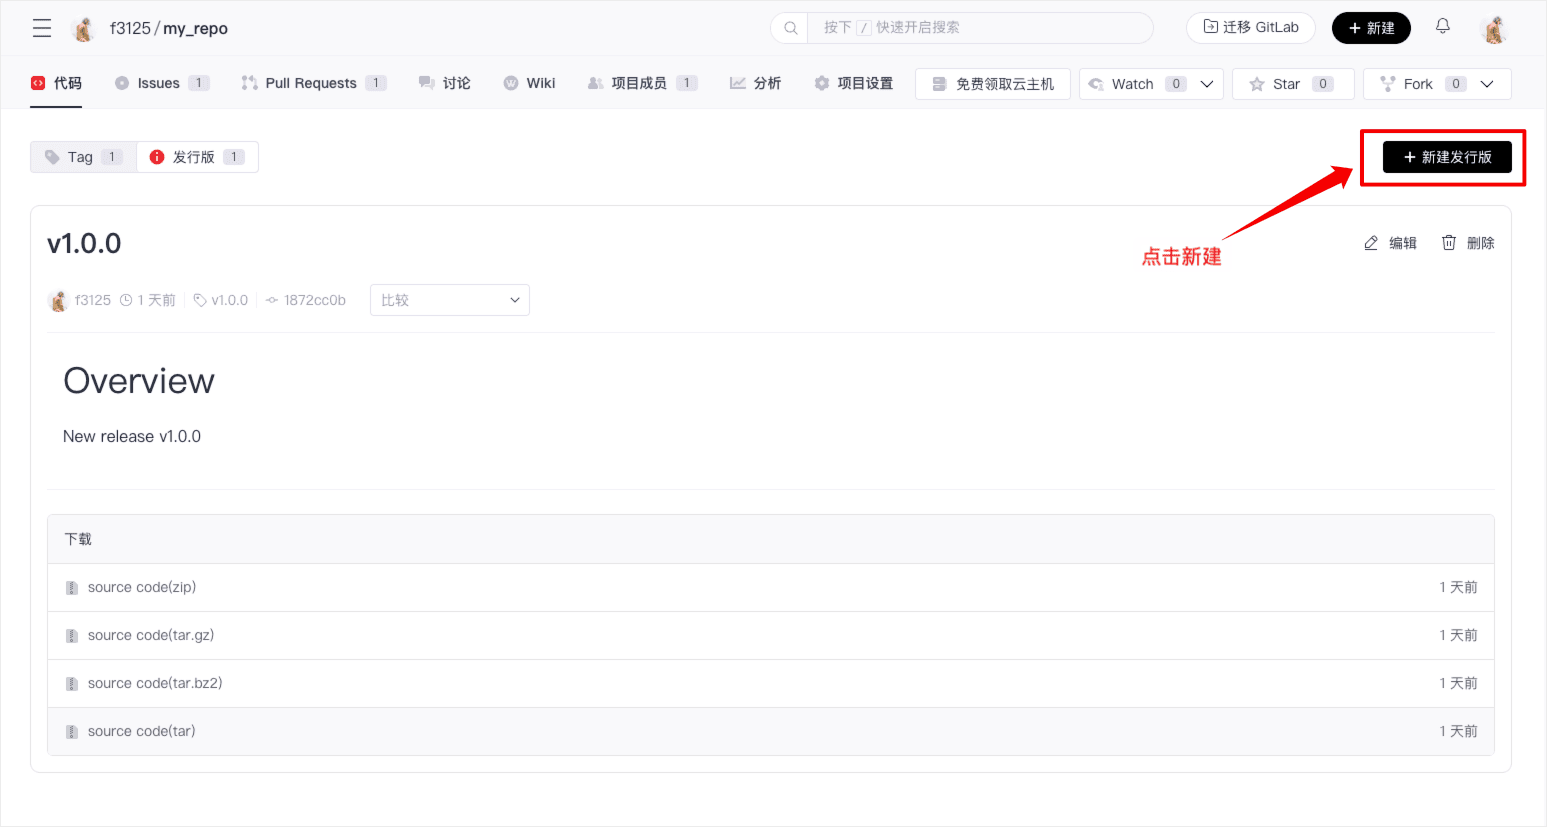Click the notification bell icon
Viewport: 1547px width, 827px height.
1442,27
